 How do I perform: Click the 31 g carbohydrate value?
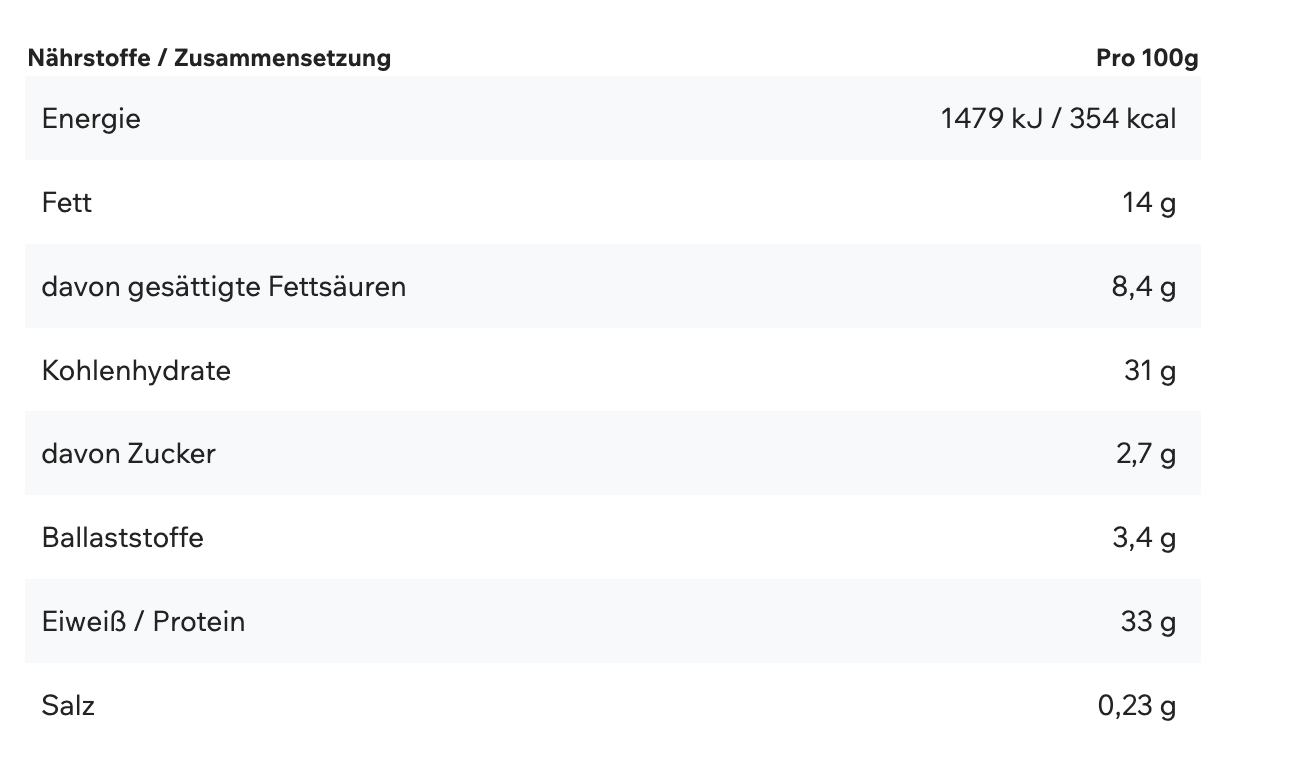pyautogui.click(x=1150, y=371)
